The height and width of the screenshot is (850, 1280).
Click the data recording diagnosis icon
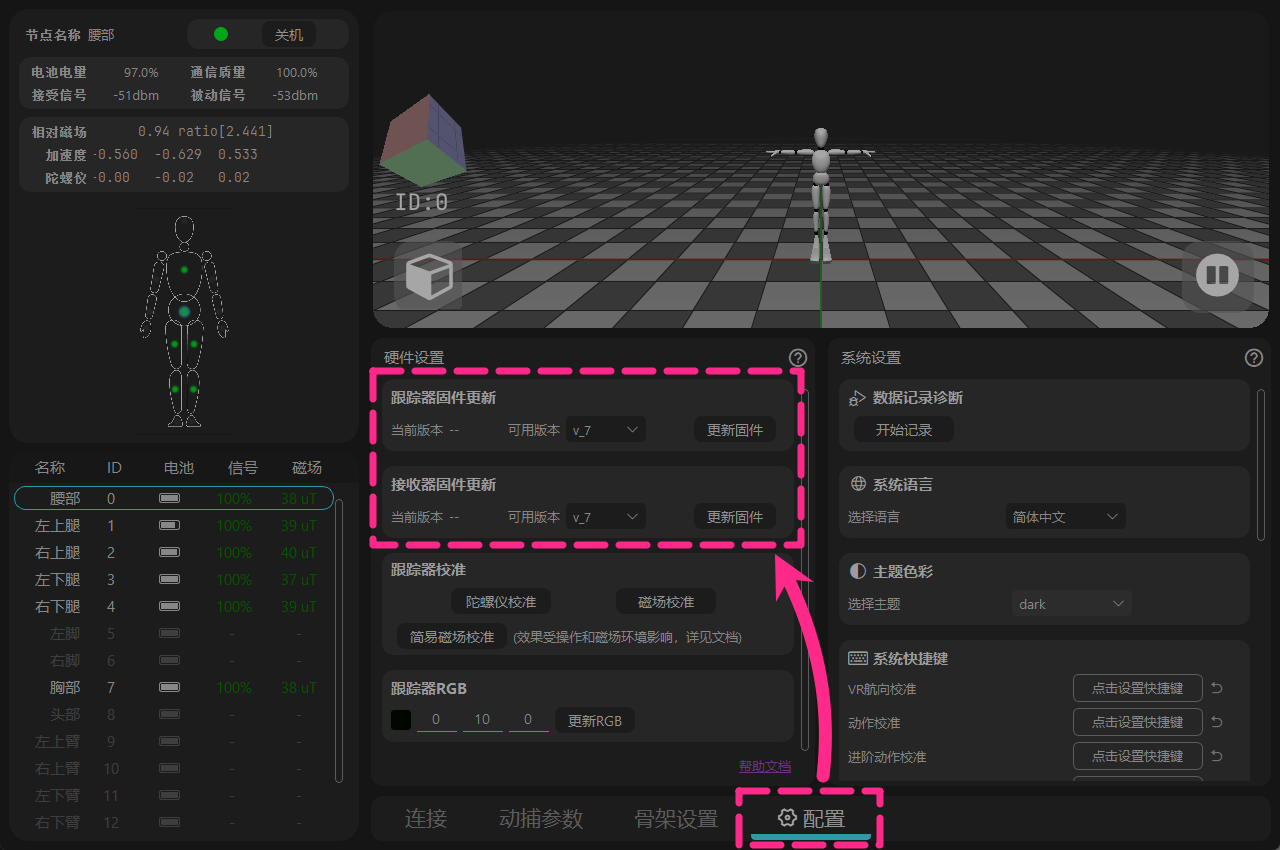[x=857, y=398]
